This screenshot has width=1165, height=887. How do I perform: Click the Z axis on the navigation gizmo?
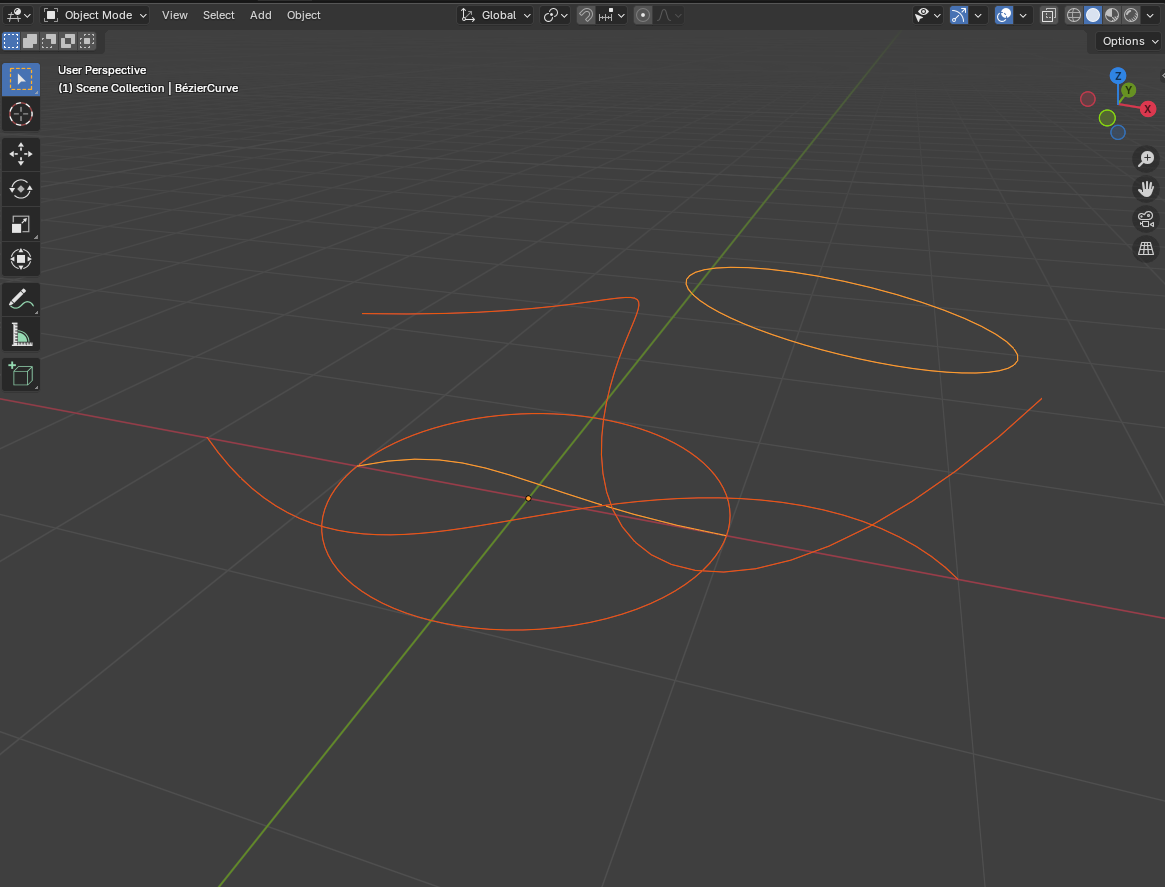point(1117,75)
